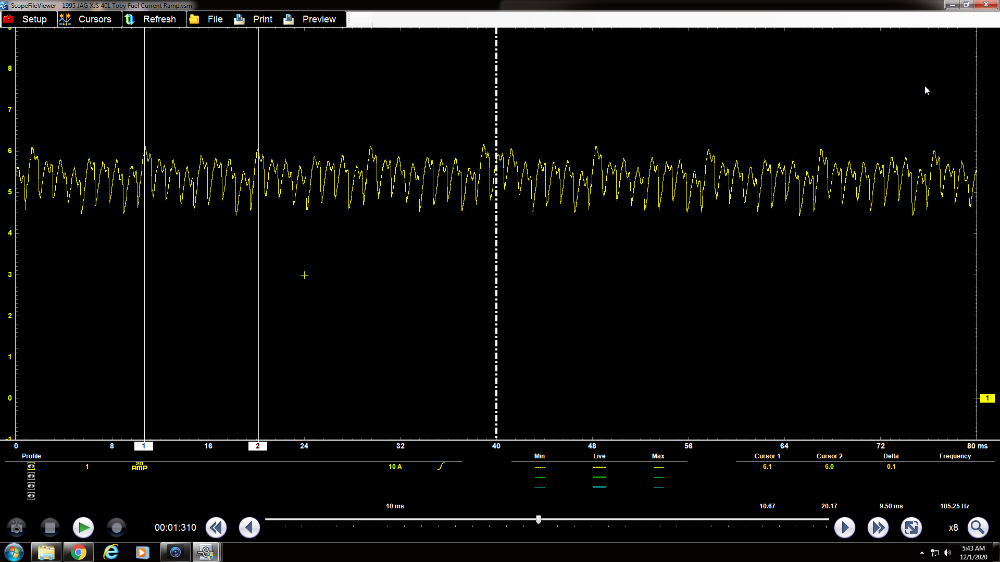Click the round Record button
This screenshot has width=1000, height=562.
point(116,527)
